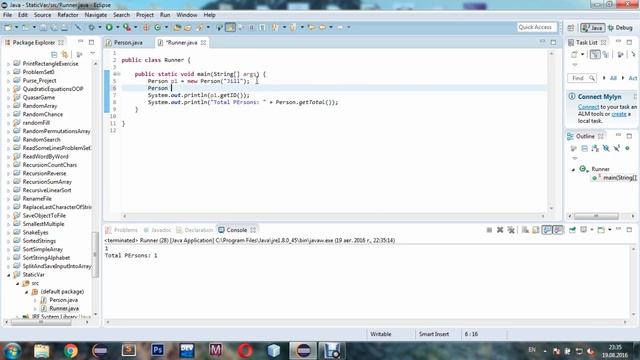Click the Debug bug icon in toolbar
Image resolution: width=640 pixels, height=360 pixels.
tap(91, 27)
